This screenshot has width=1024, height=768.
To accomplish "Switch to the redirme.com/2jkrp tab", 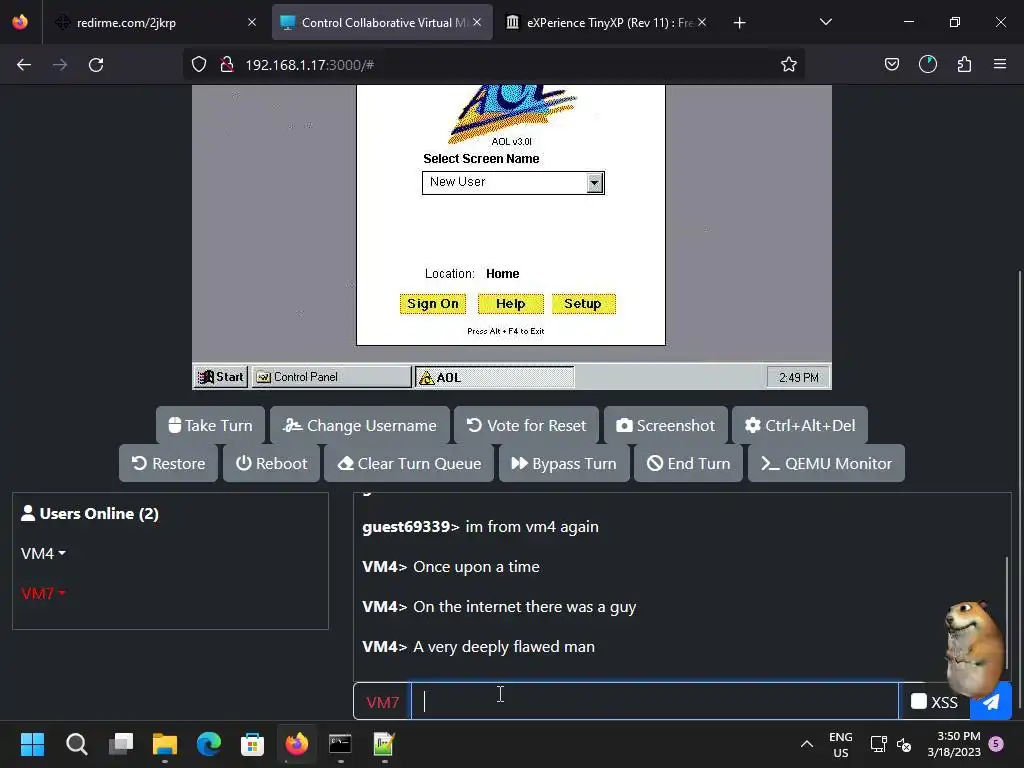I will 155,22.
